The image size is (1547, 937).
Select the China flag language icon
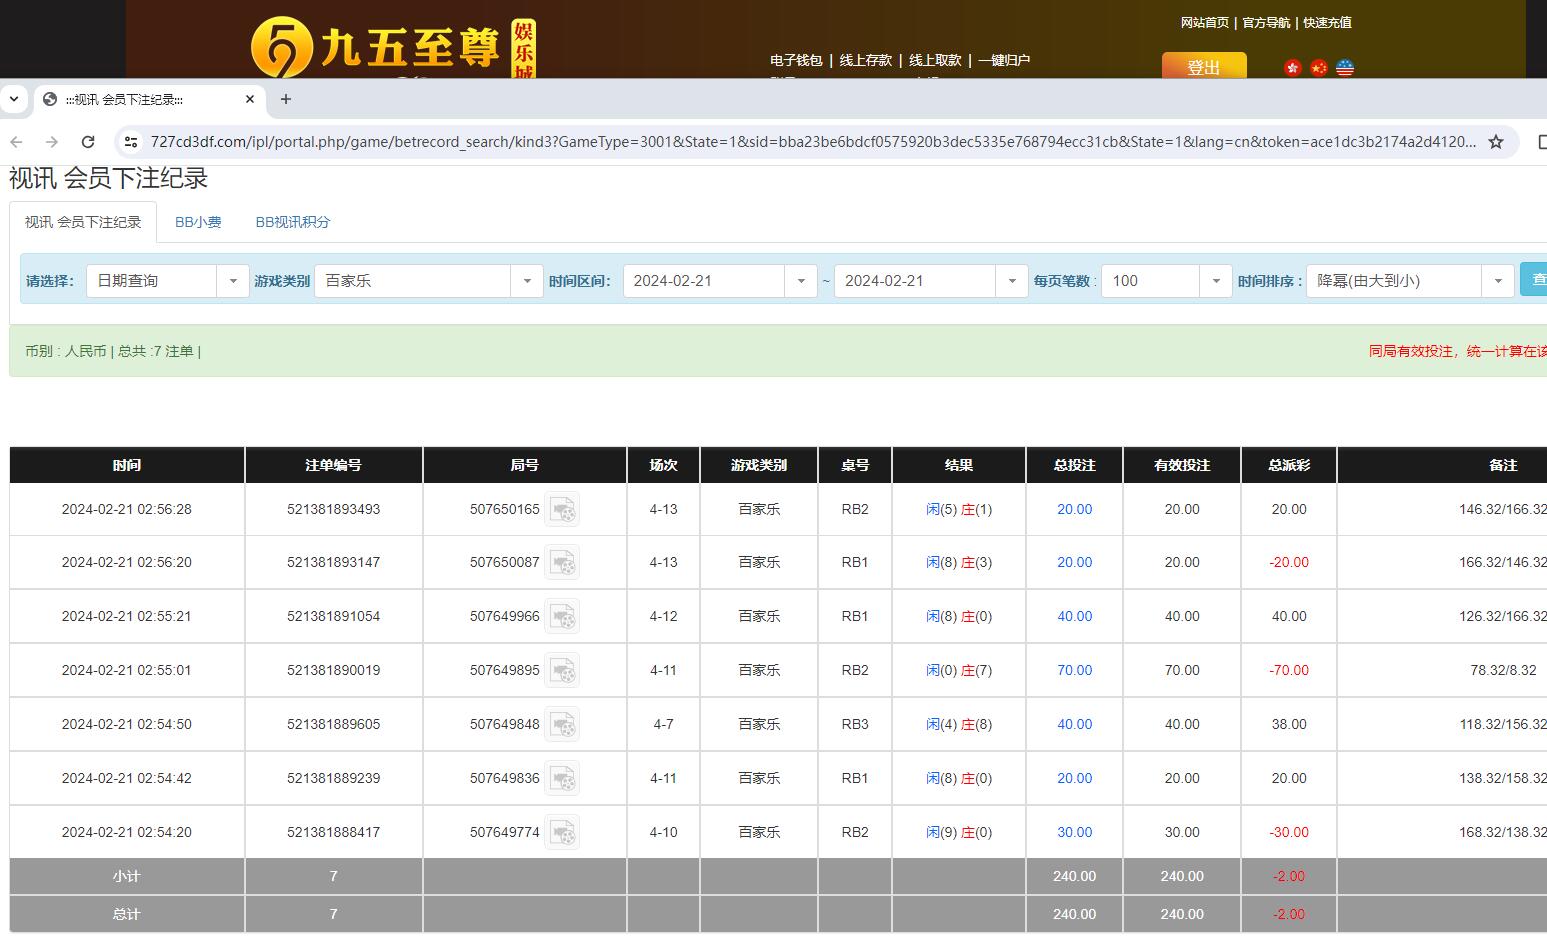tap(1319, 68)
